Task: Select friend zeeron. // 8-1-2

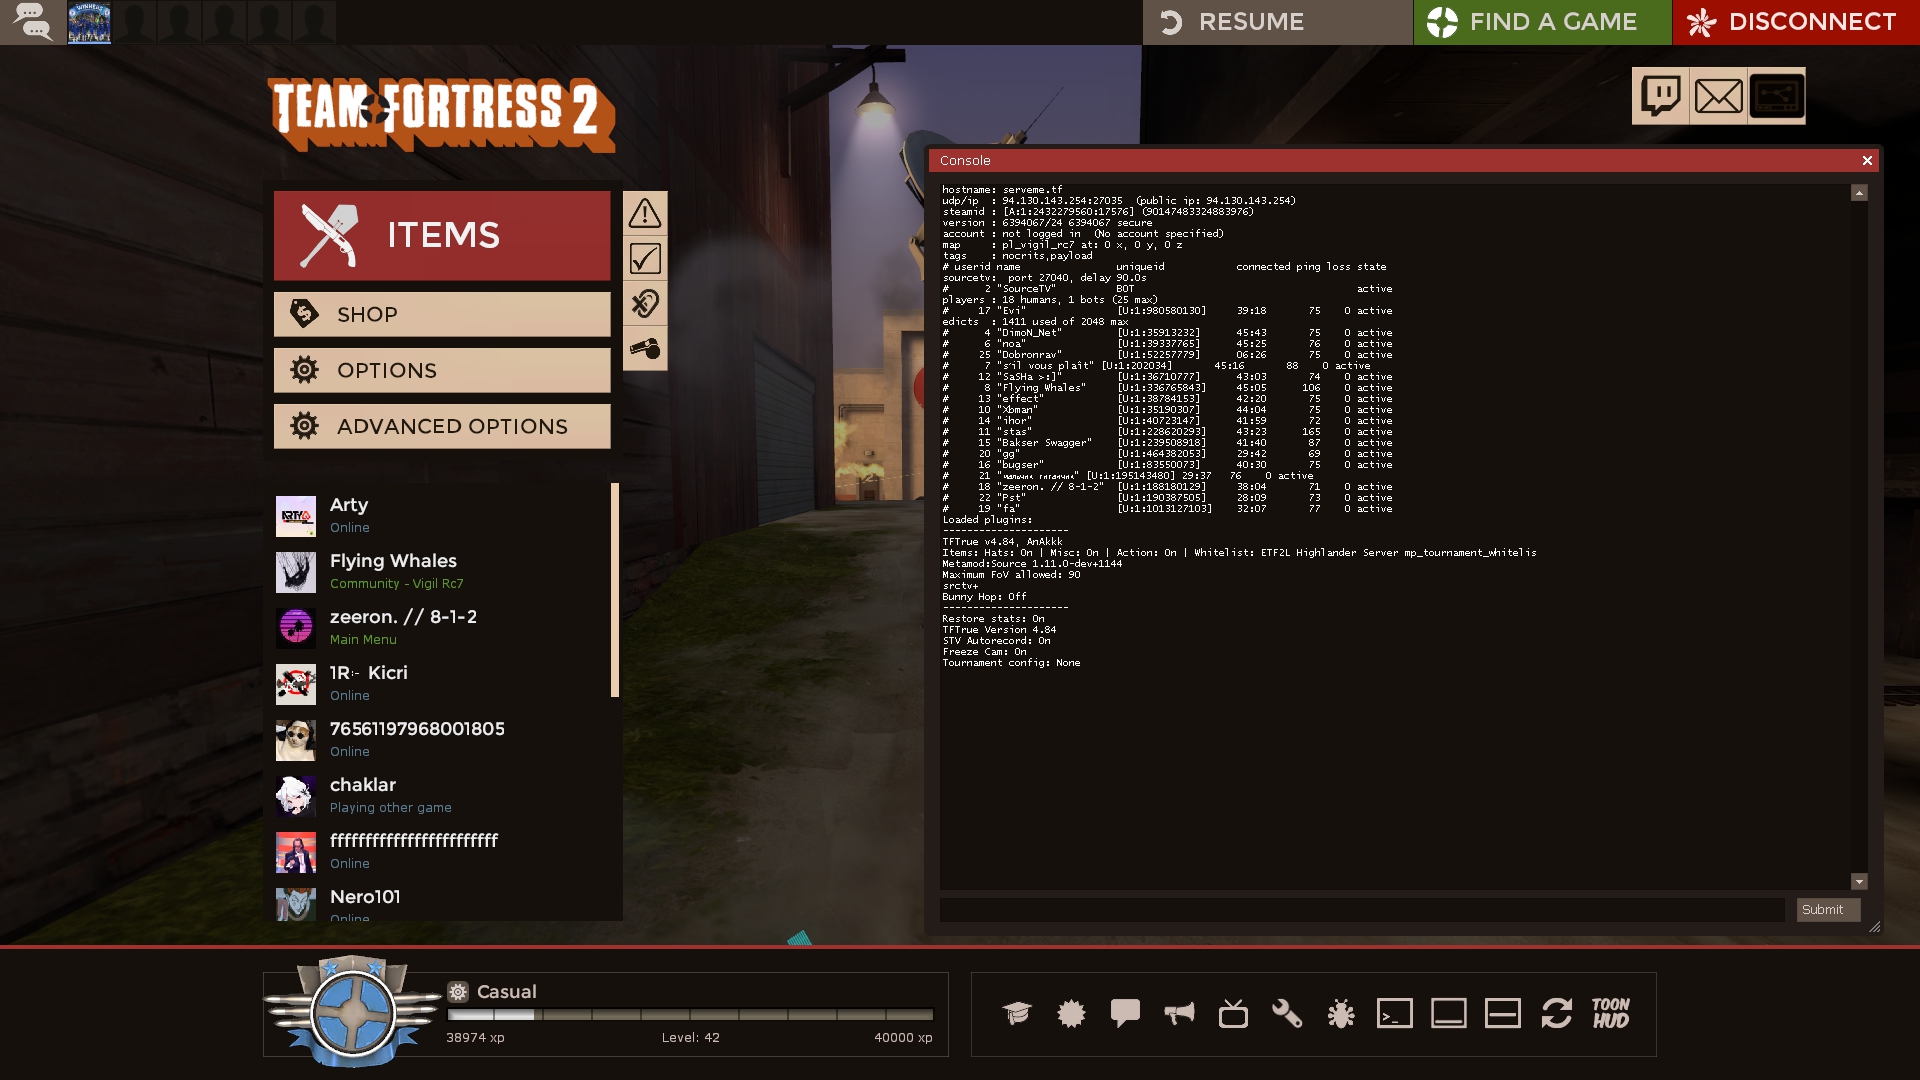Action: point(442,627)
